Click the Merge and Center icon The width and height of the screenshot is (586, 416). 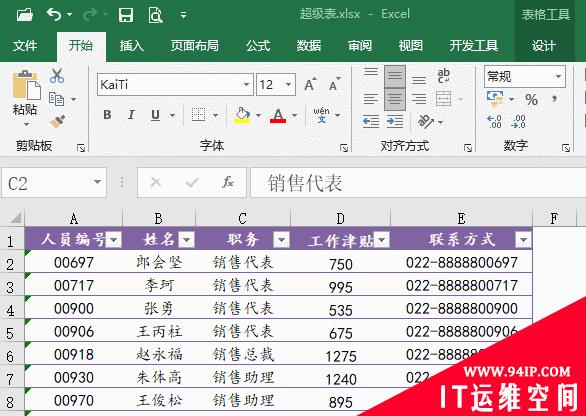pyautogui.click(x=444, y=99)
